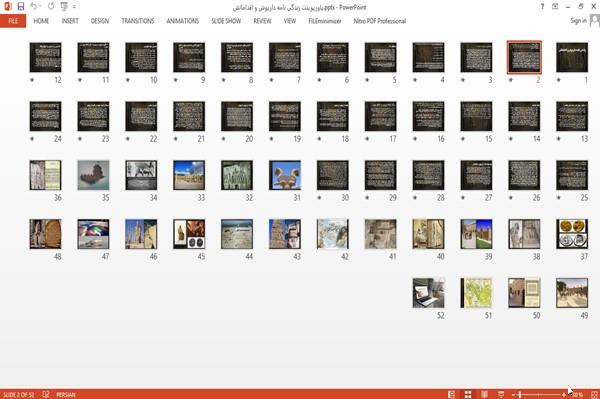Screen dimensions: 600x399
Task: Select slide 24 thumbnail
Action: click(46, 116)
